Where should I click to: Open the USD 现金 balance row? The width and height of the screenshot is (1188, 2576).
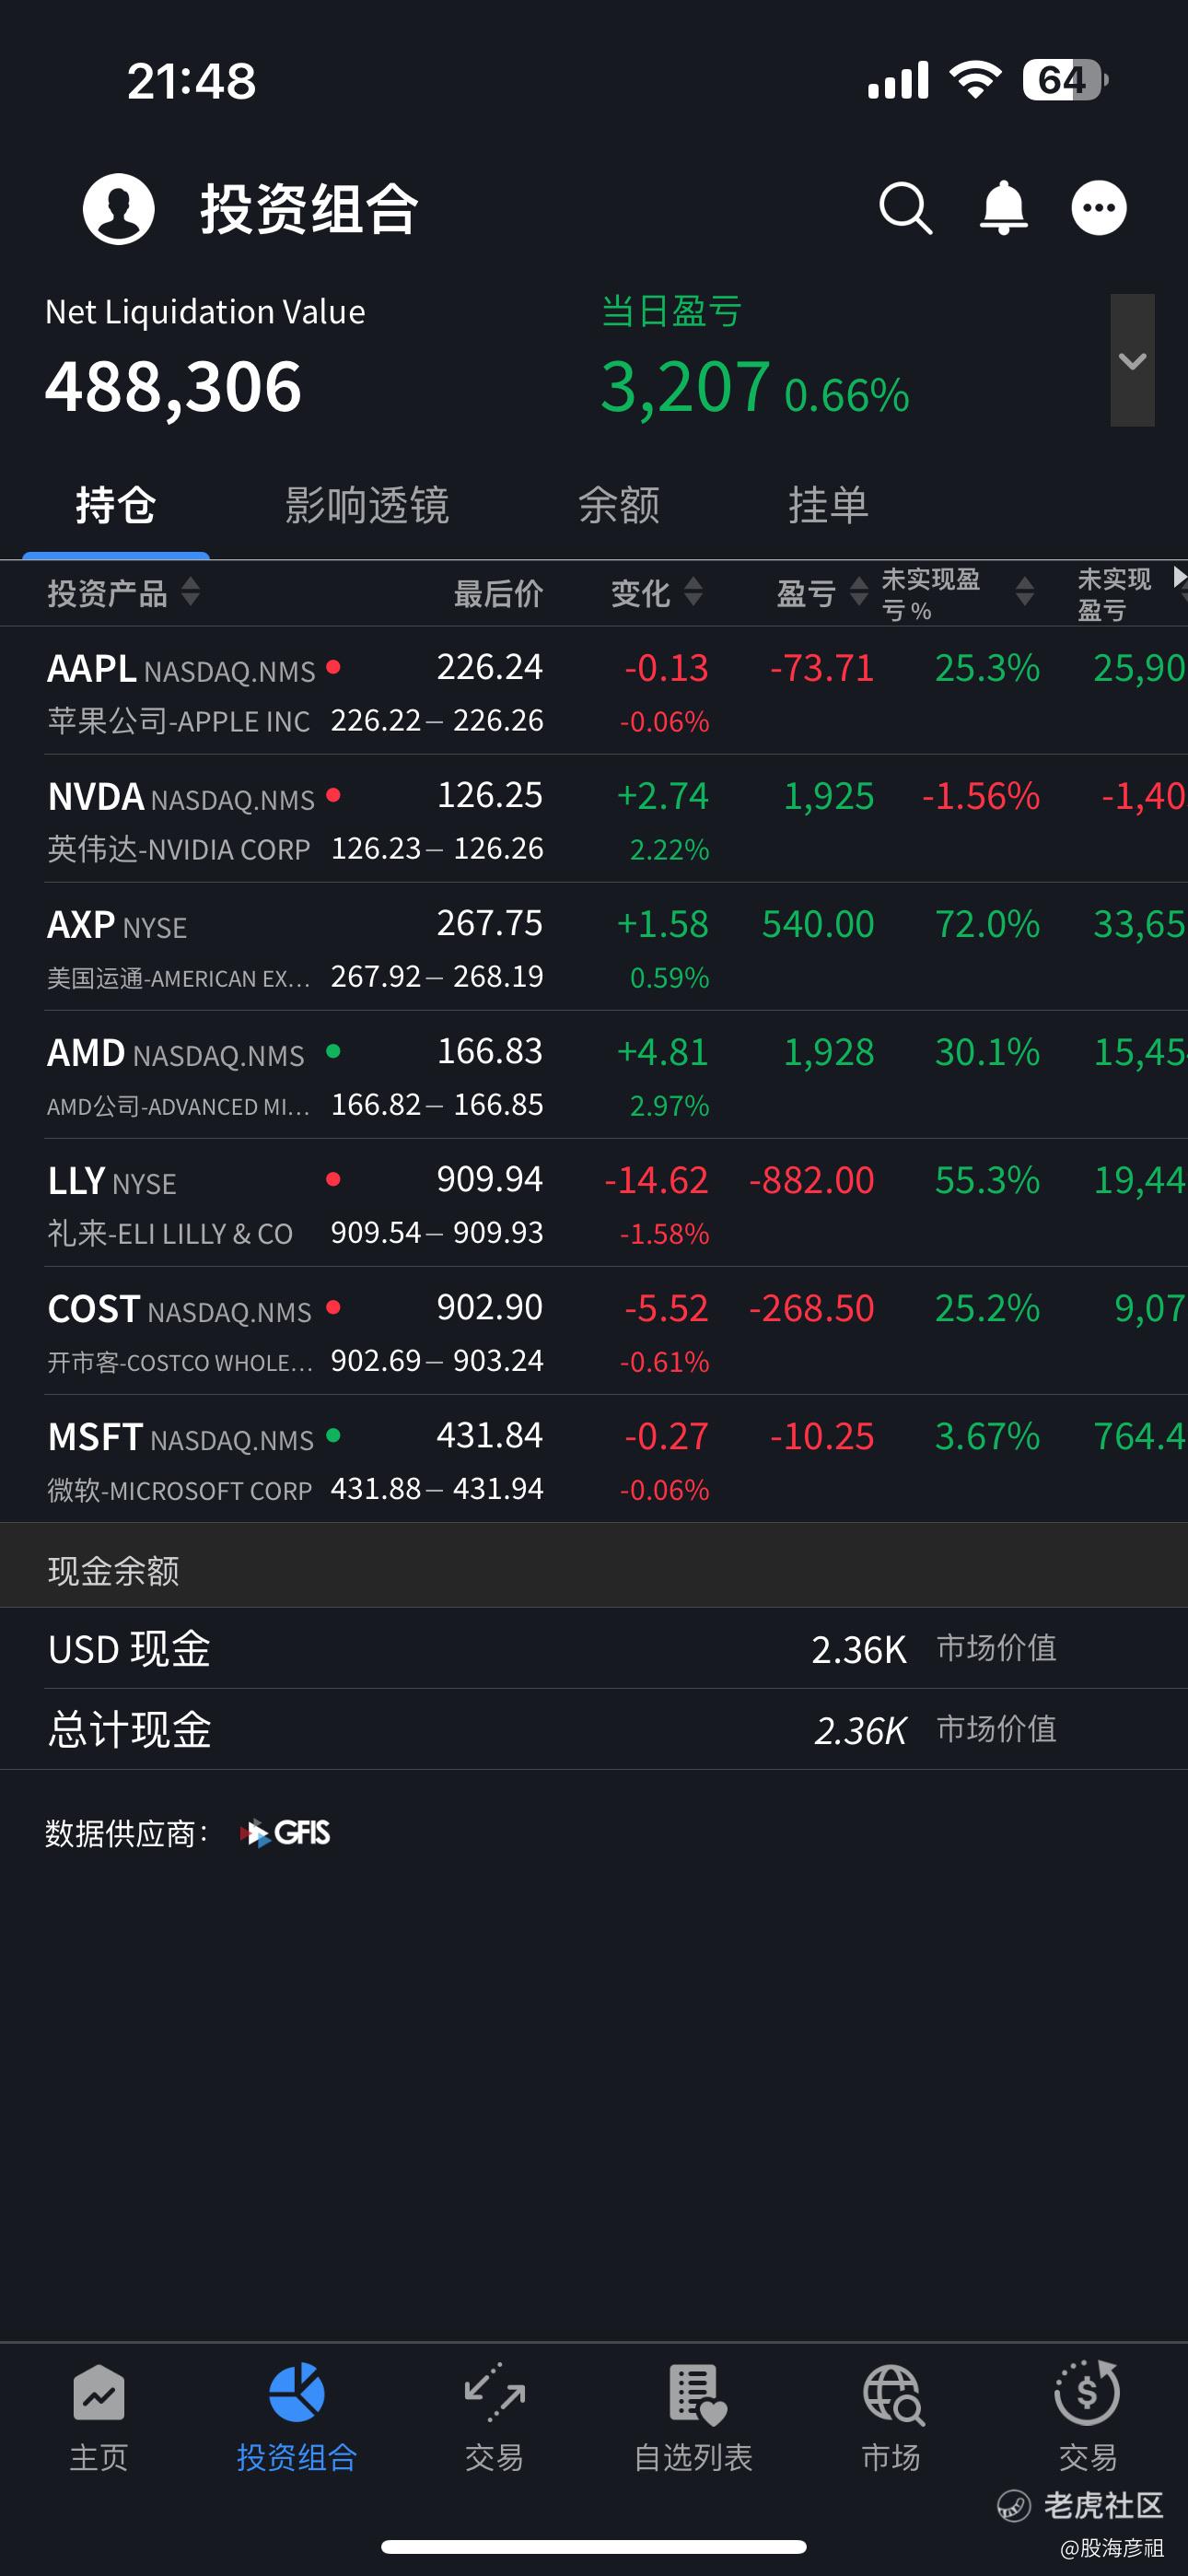tap(594, 1649)
